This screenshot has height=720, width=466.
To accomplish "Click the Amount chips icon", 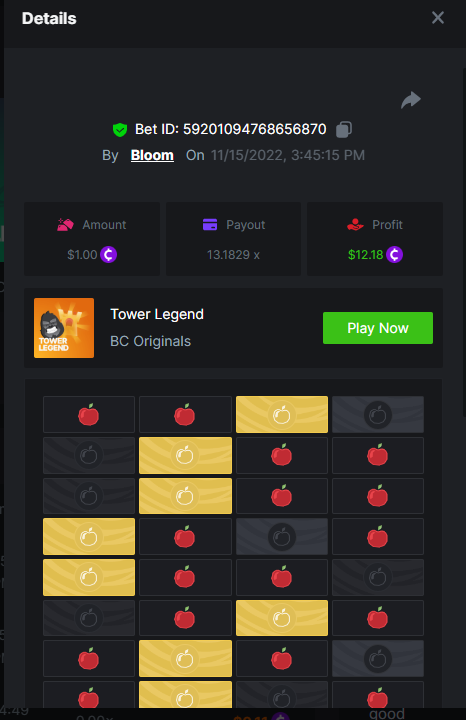I will (x=65, y=225).
